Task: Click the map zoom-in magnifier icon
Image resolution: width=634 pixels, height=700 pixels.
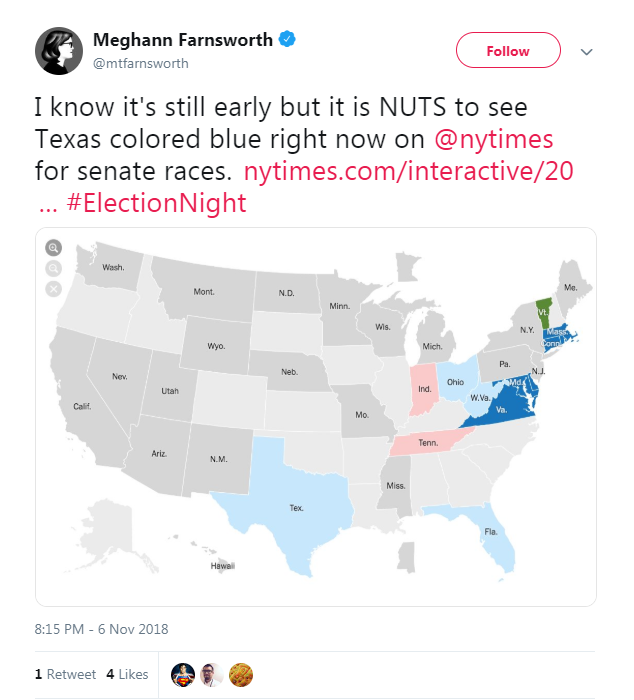Action: coord(54,248)
